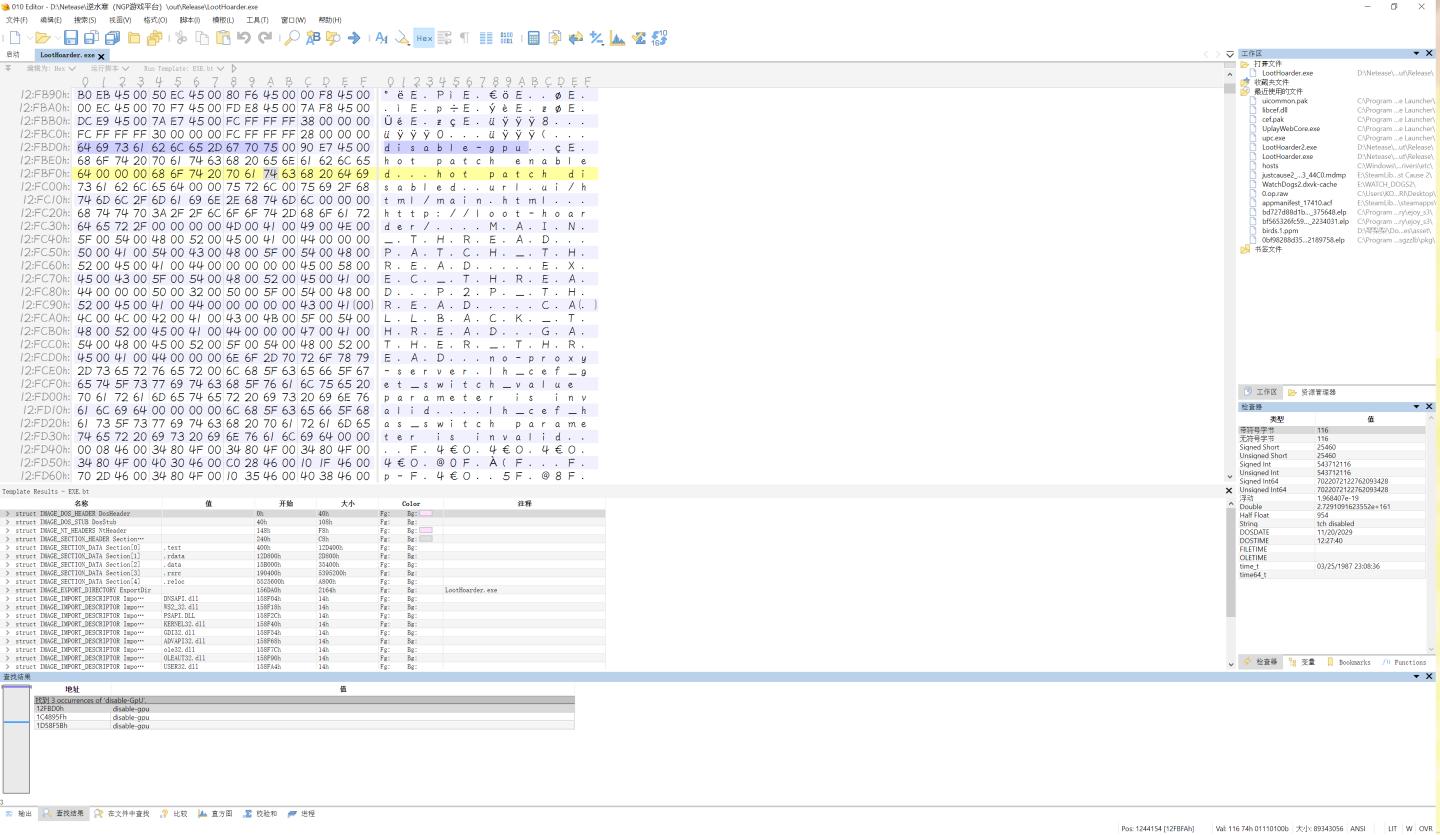Image resolution: width=1440 pixels, height=835 pixels.
Task: Click the Histogram toolbar icon
Action: tap(617, 38)
